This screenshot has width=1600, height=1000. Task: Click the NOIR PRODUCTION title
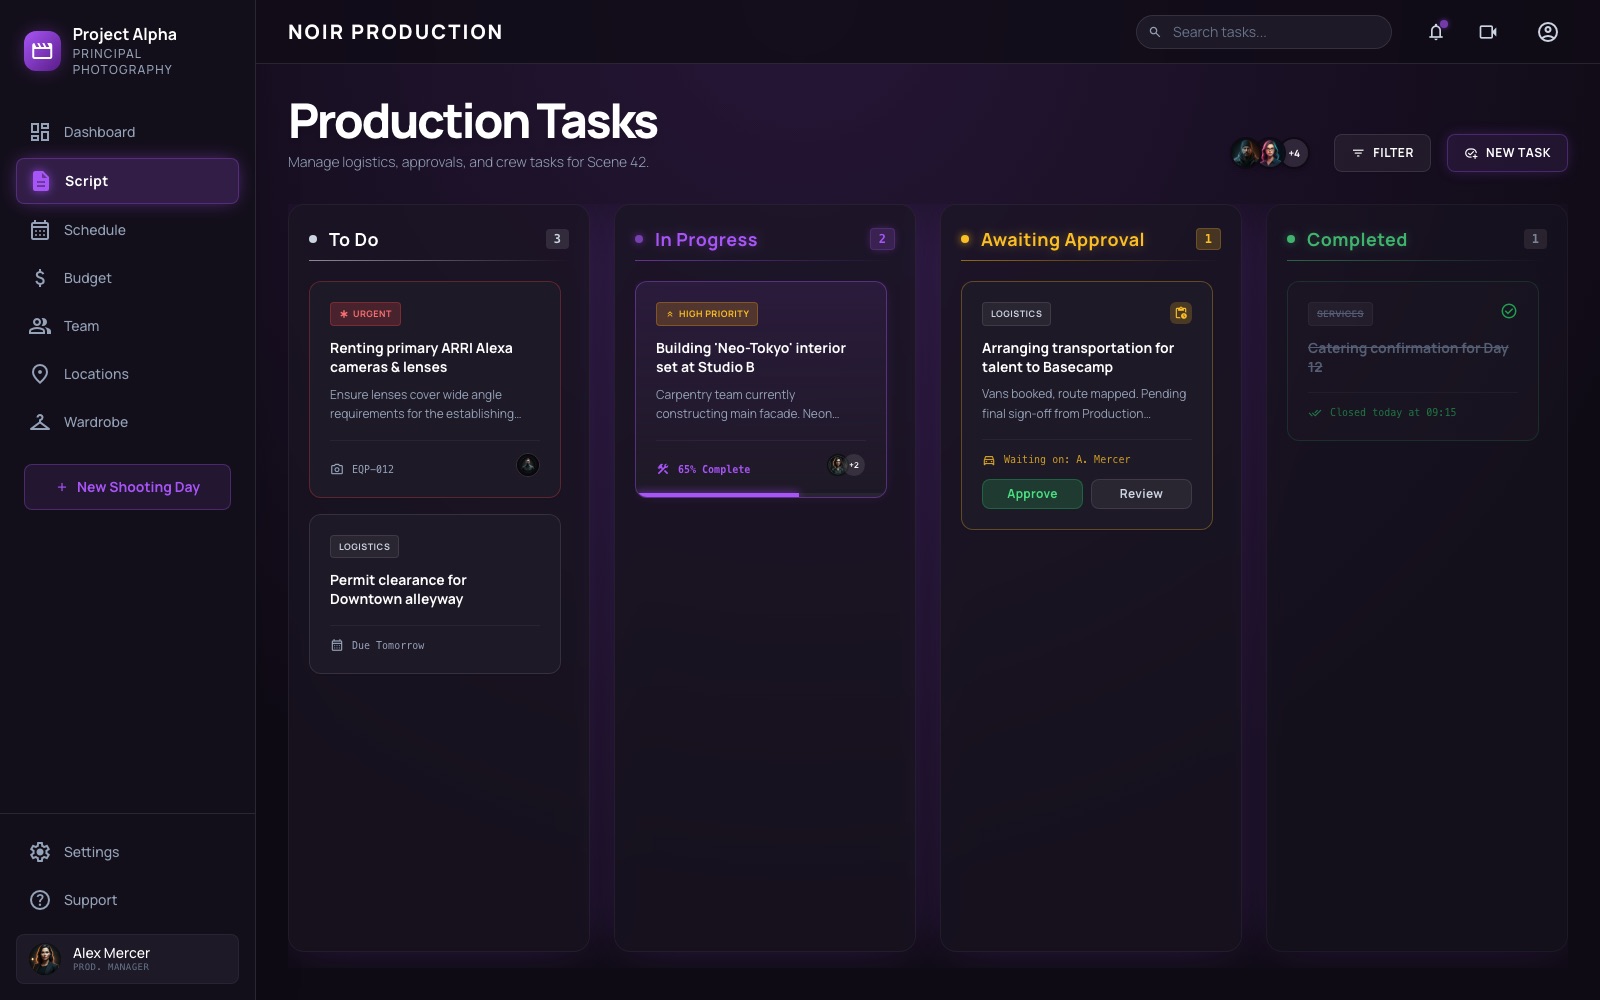pos(395,32)
